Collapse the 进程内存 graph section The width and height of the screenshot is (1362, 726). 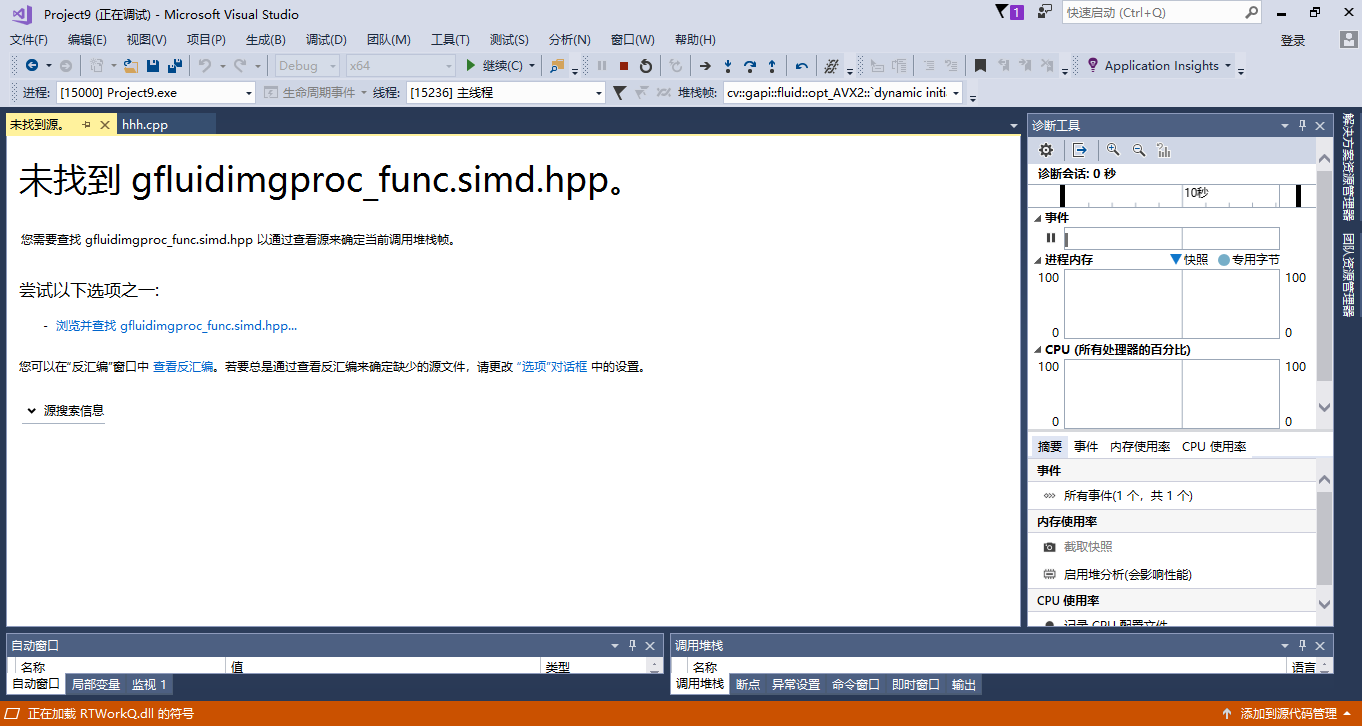(1036, 259)
